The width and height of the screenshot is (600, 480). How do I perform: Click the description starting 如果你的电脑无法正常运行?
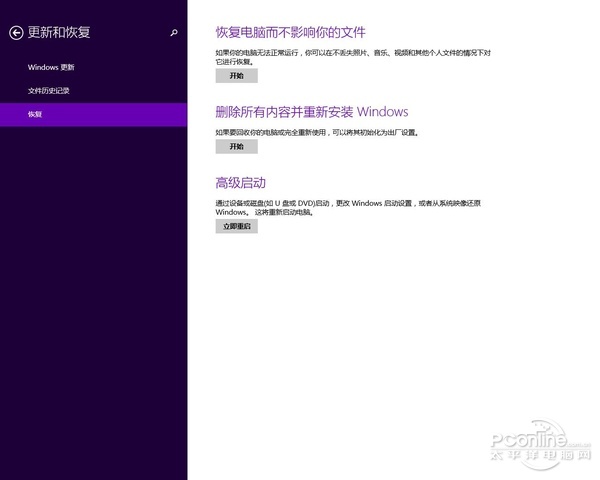353,57
